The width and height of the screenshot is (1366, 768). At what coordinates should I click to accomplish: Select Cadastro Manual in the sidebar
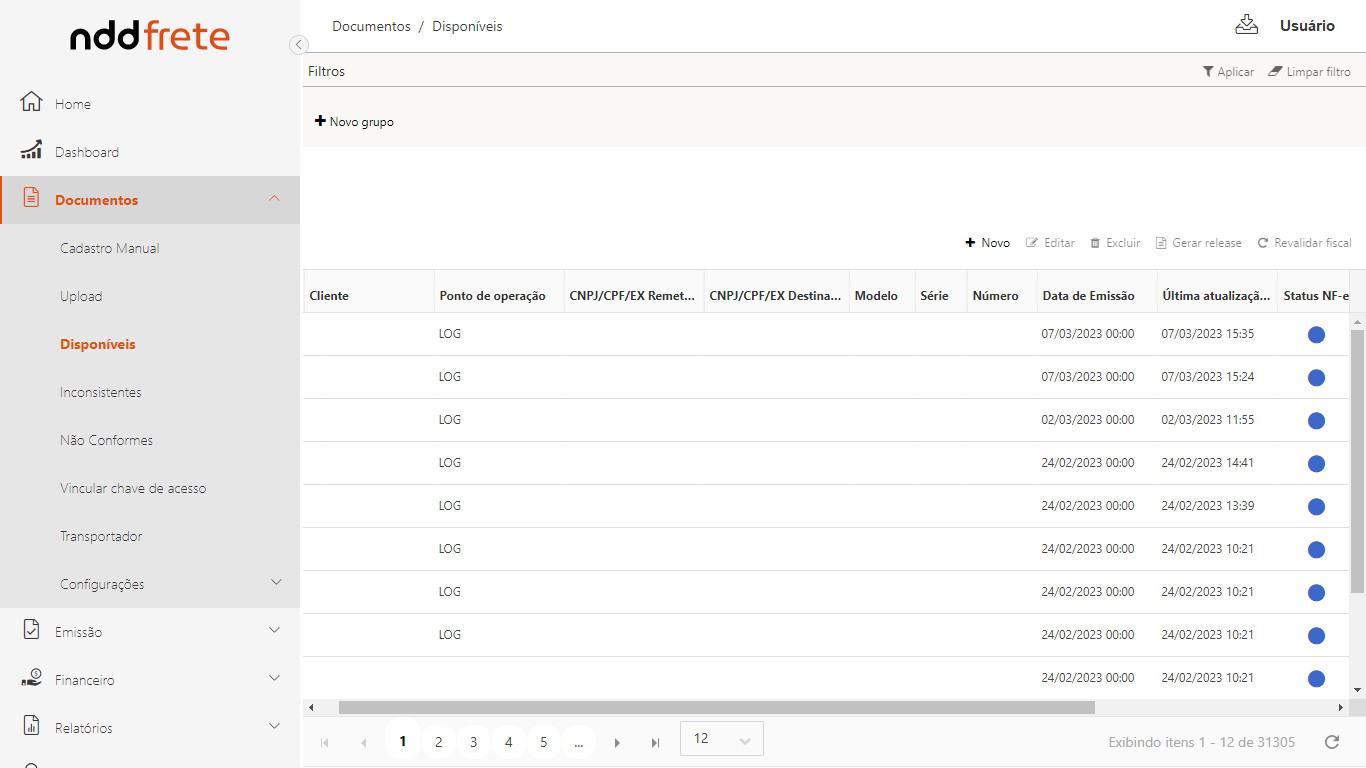coord(110,248)
